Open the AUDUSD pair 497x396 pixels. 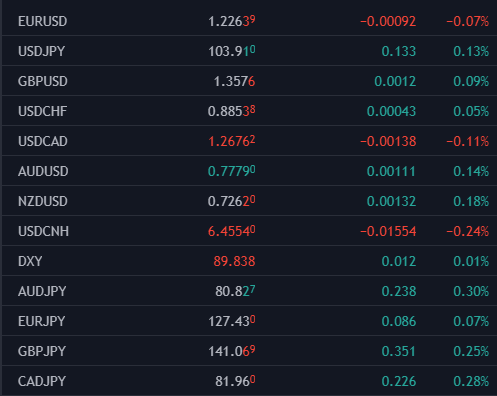coord(43,171)
